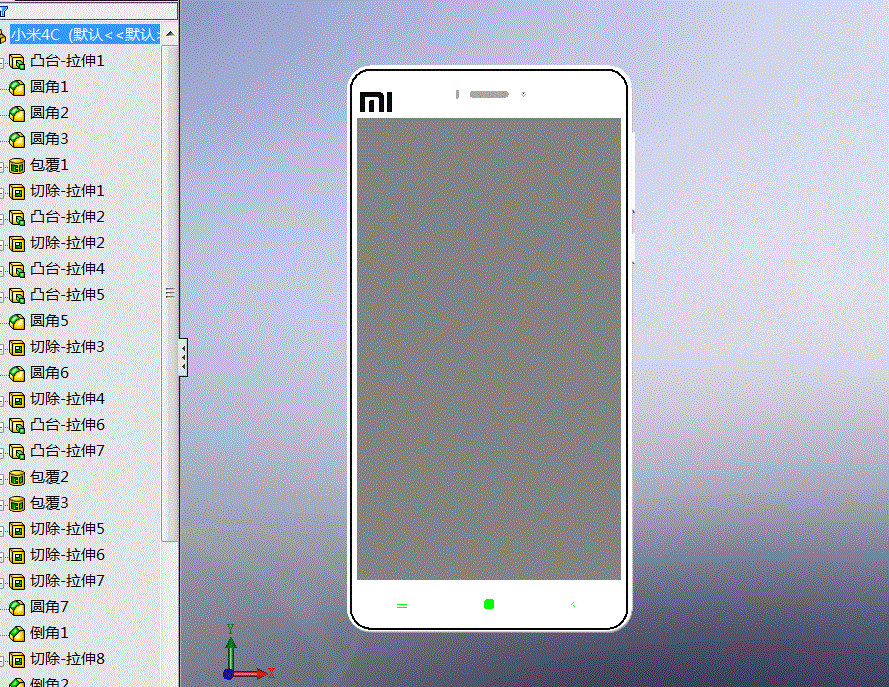Click the 圆角7 fillet icon
Viewport: 889px width, 687px height.
point(17,608)
